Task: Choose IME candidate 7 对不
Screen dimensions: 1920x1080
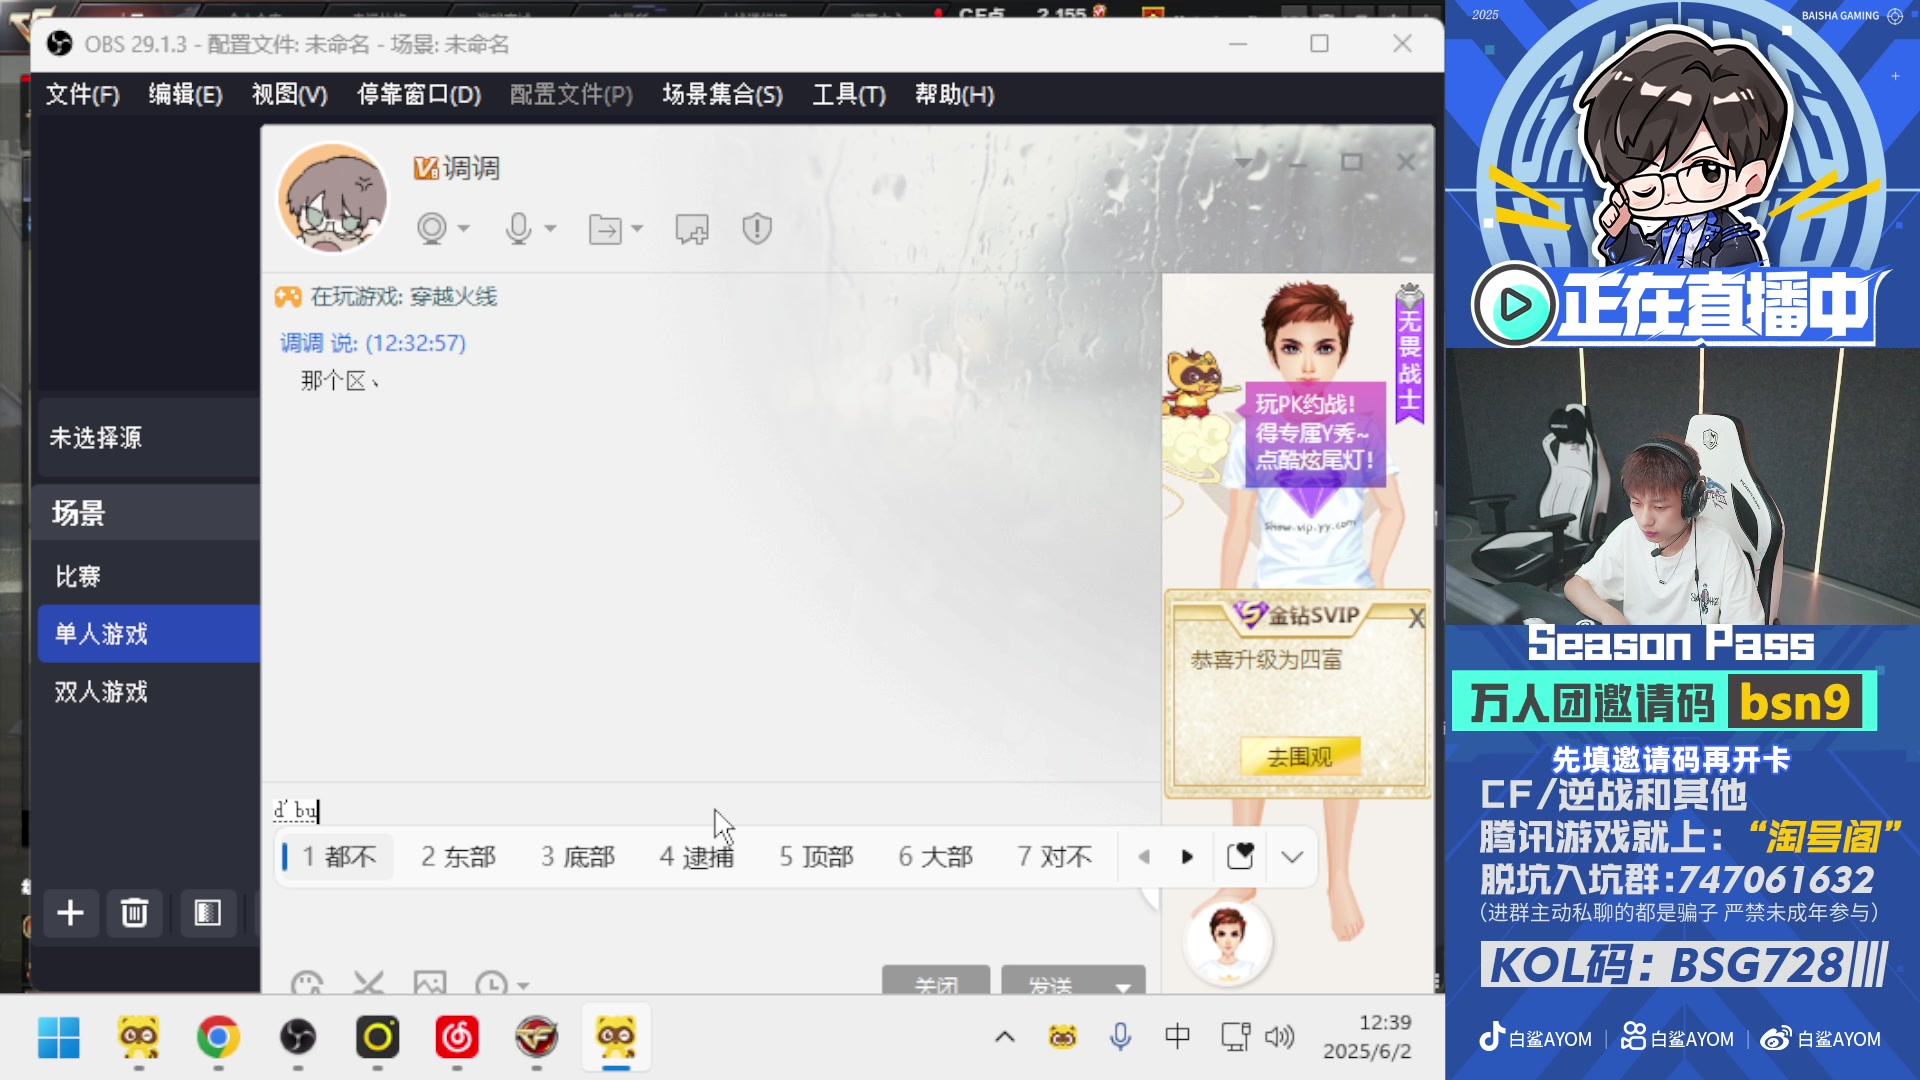Action: coord(1054,857)
